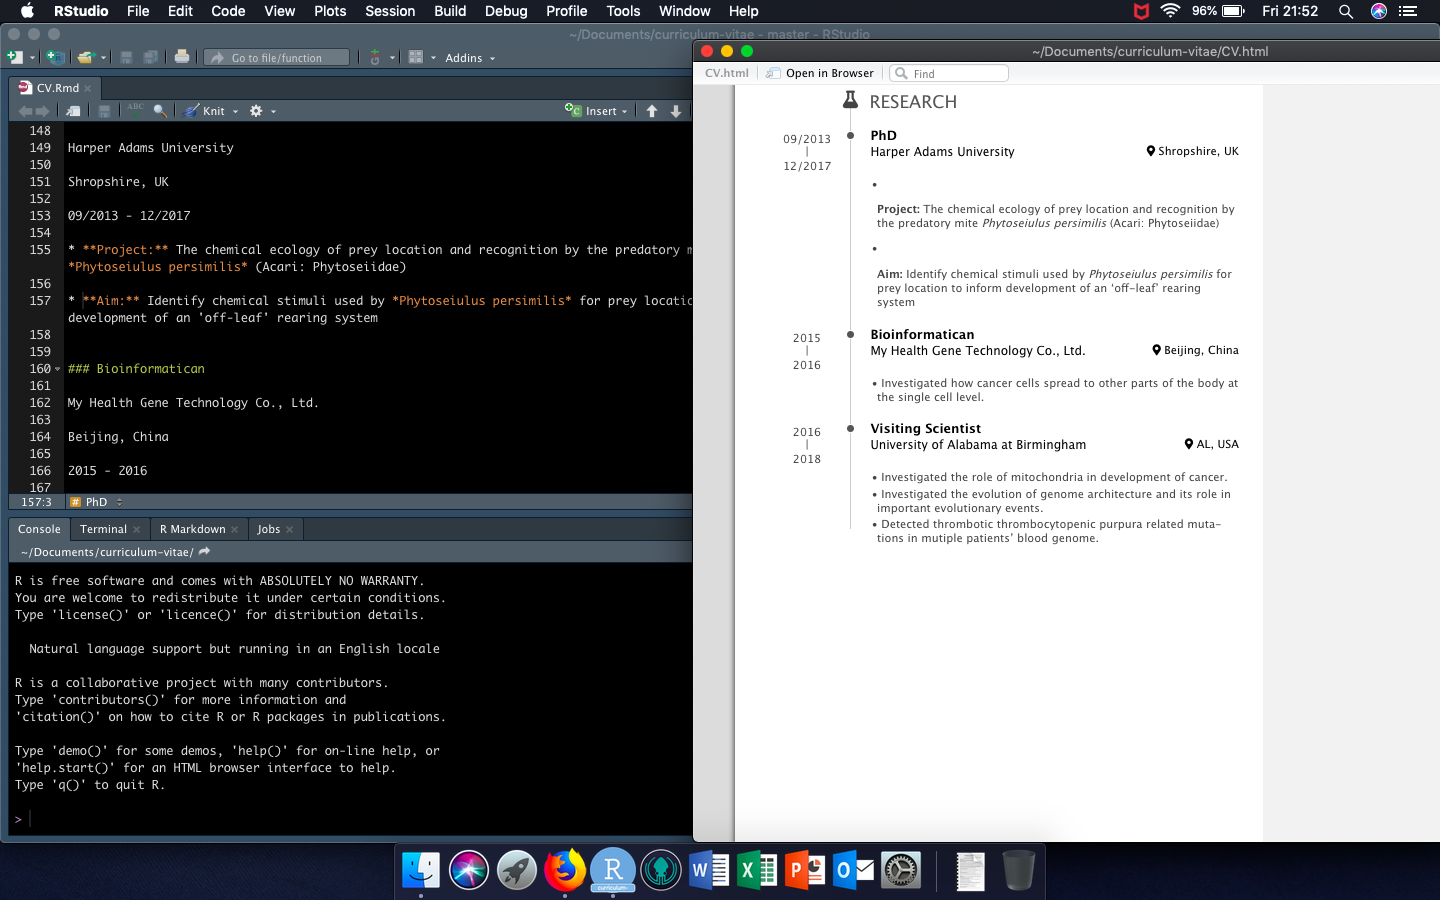1440x900 pixels.
Task: Click the editor Save icon
Action: click(x=104, y=111)
